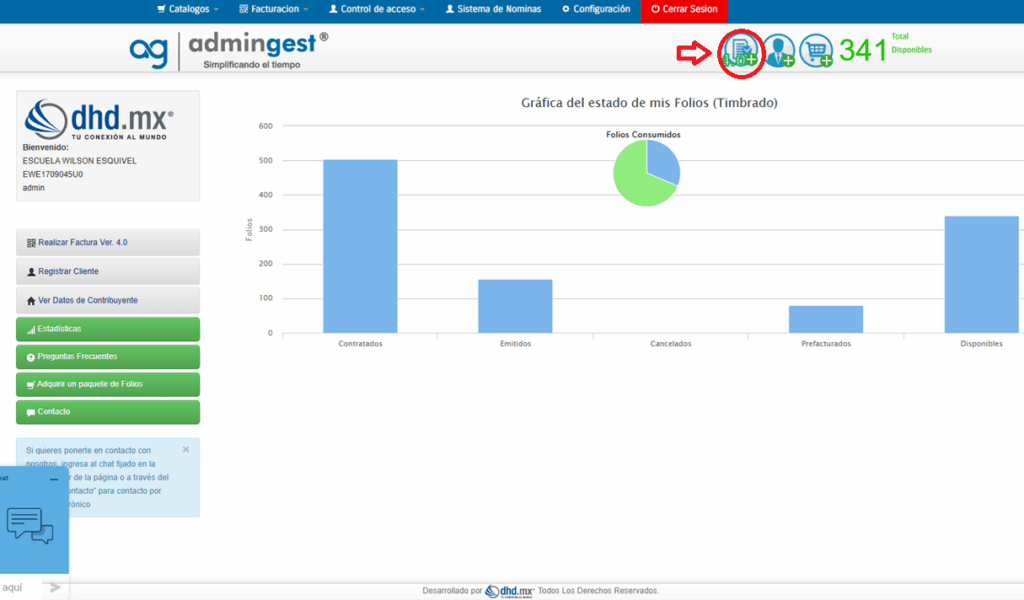Type in the chat message input field
The width and height of the screenshot is (1024, 600).
point(20,588)
